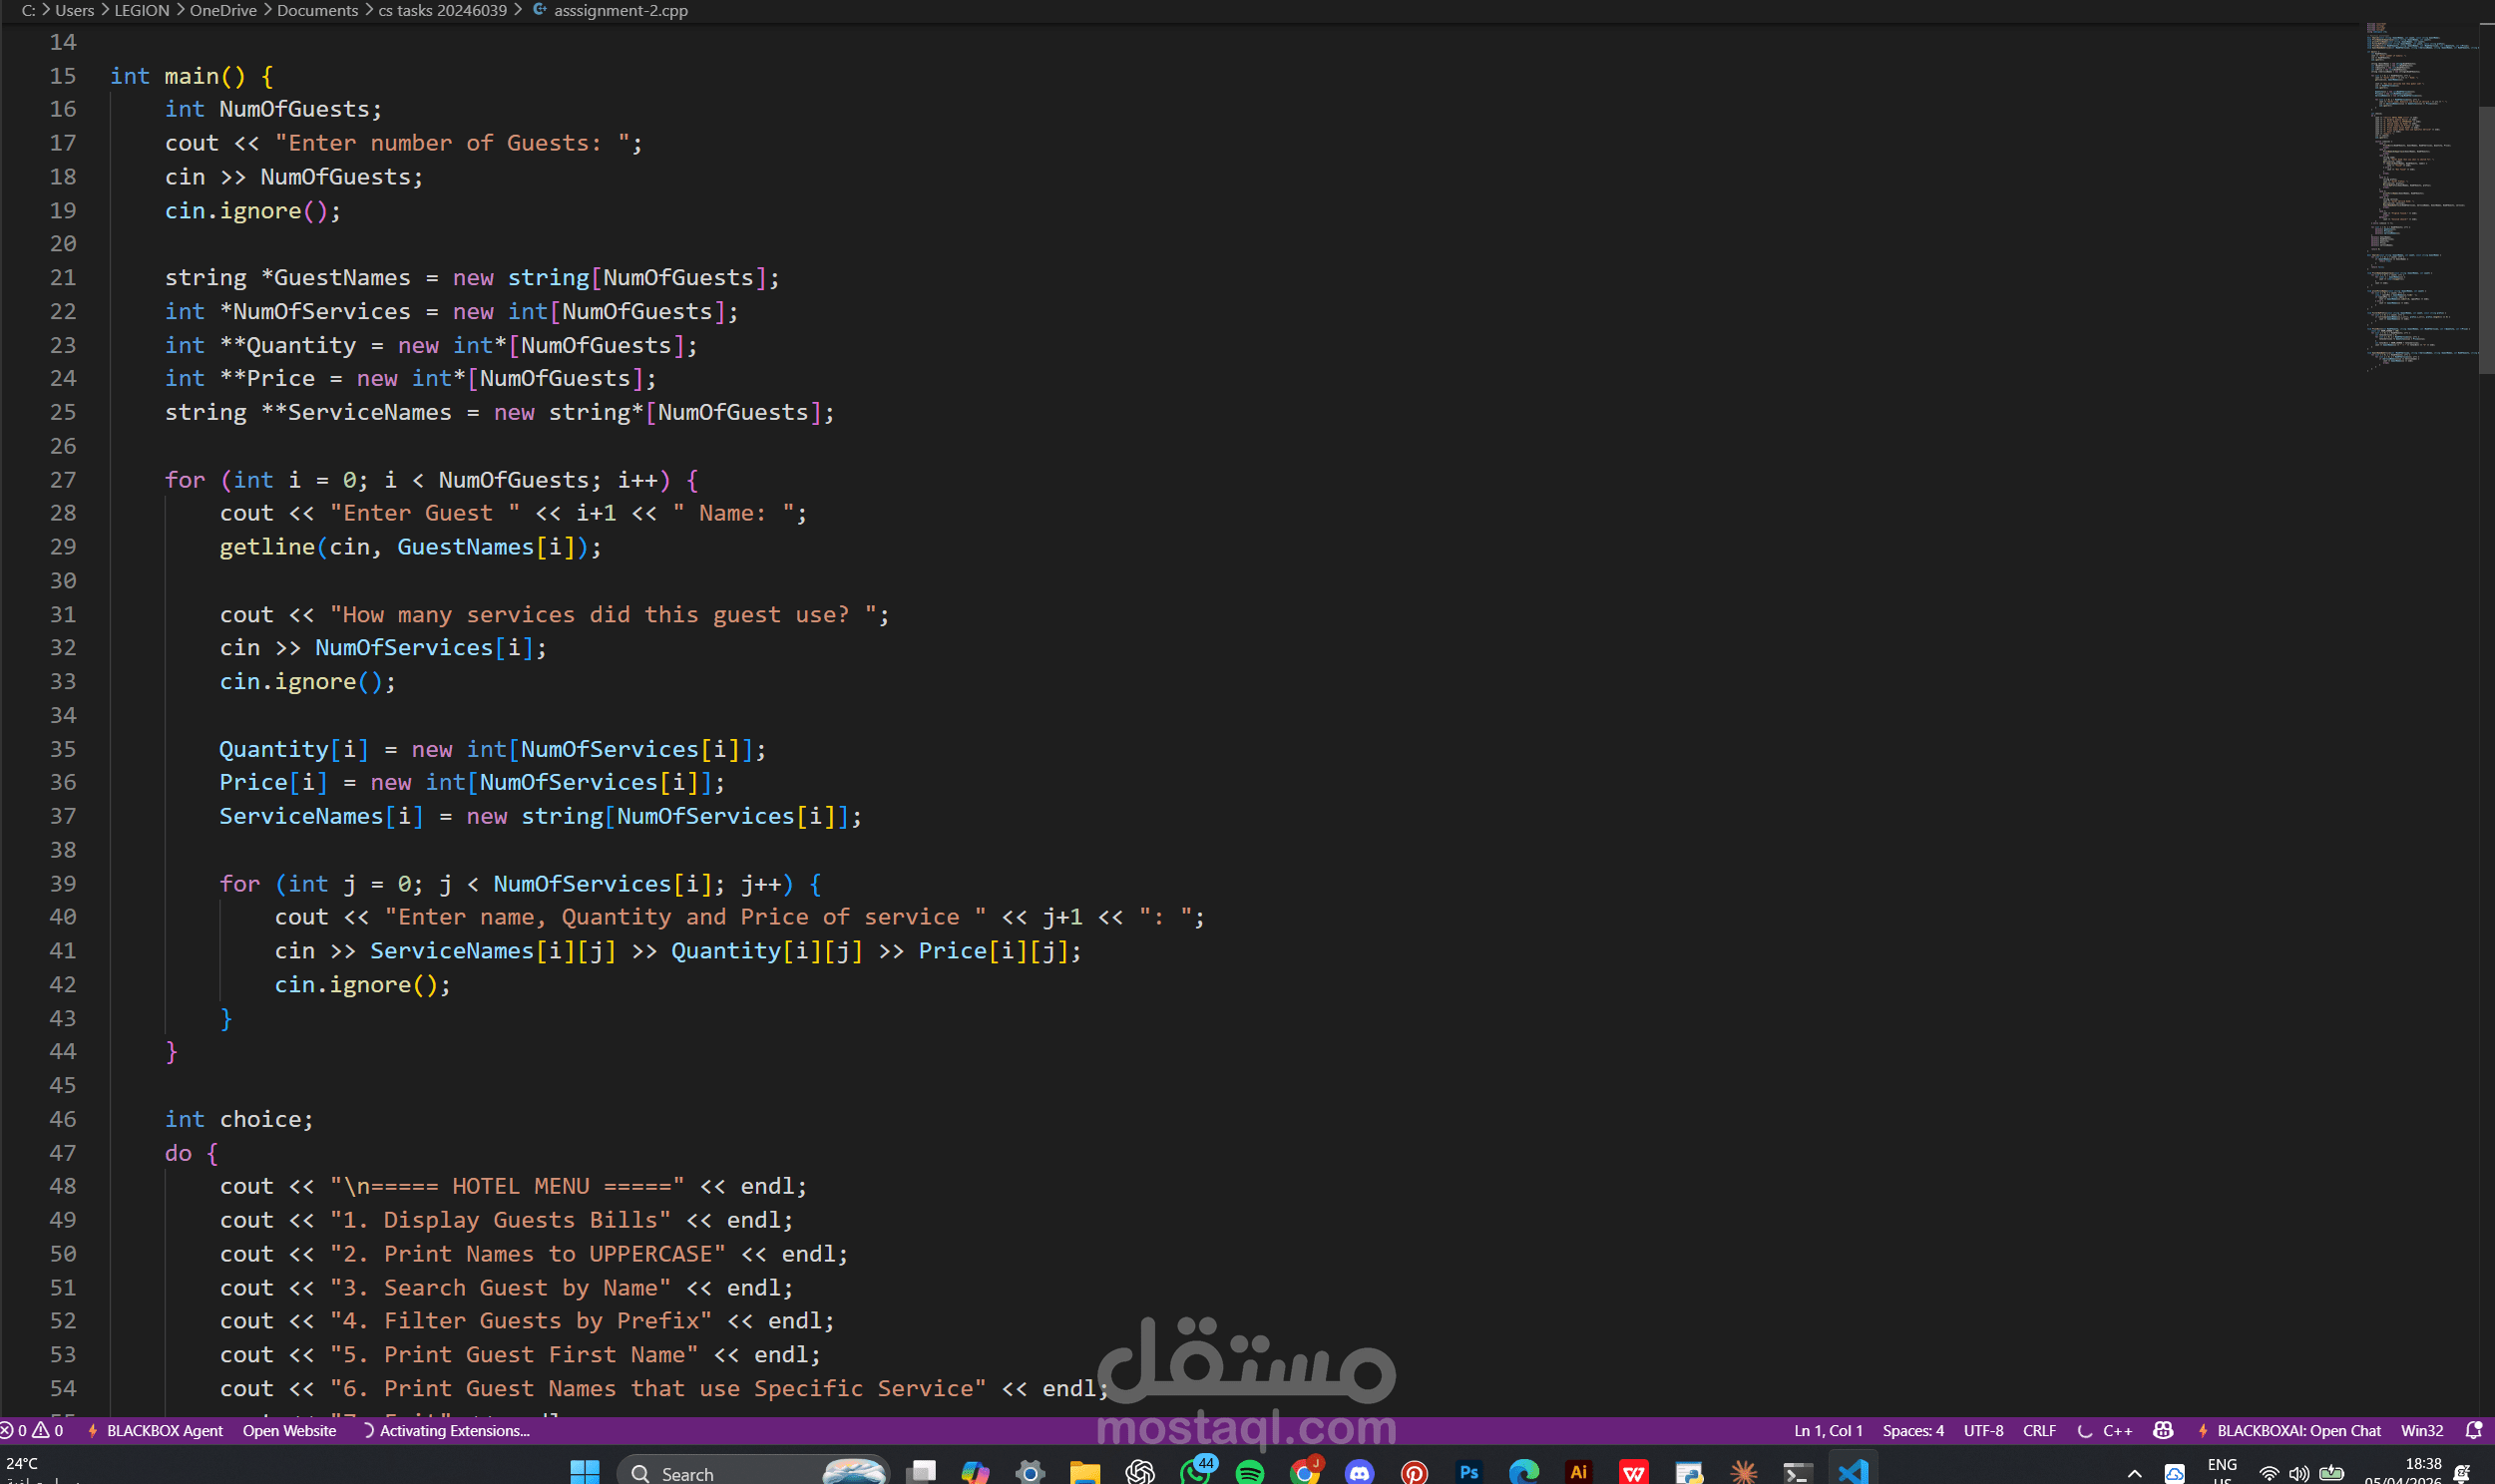Open the notifications bell in status bar
This screenshot has height=1484, width=2495.
2473,1430
